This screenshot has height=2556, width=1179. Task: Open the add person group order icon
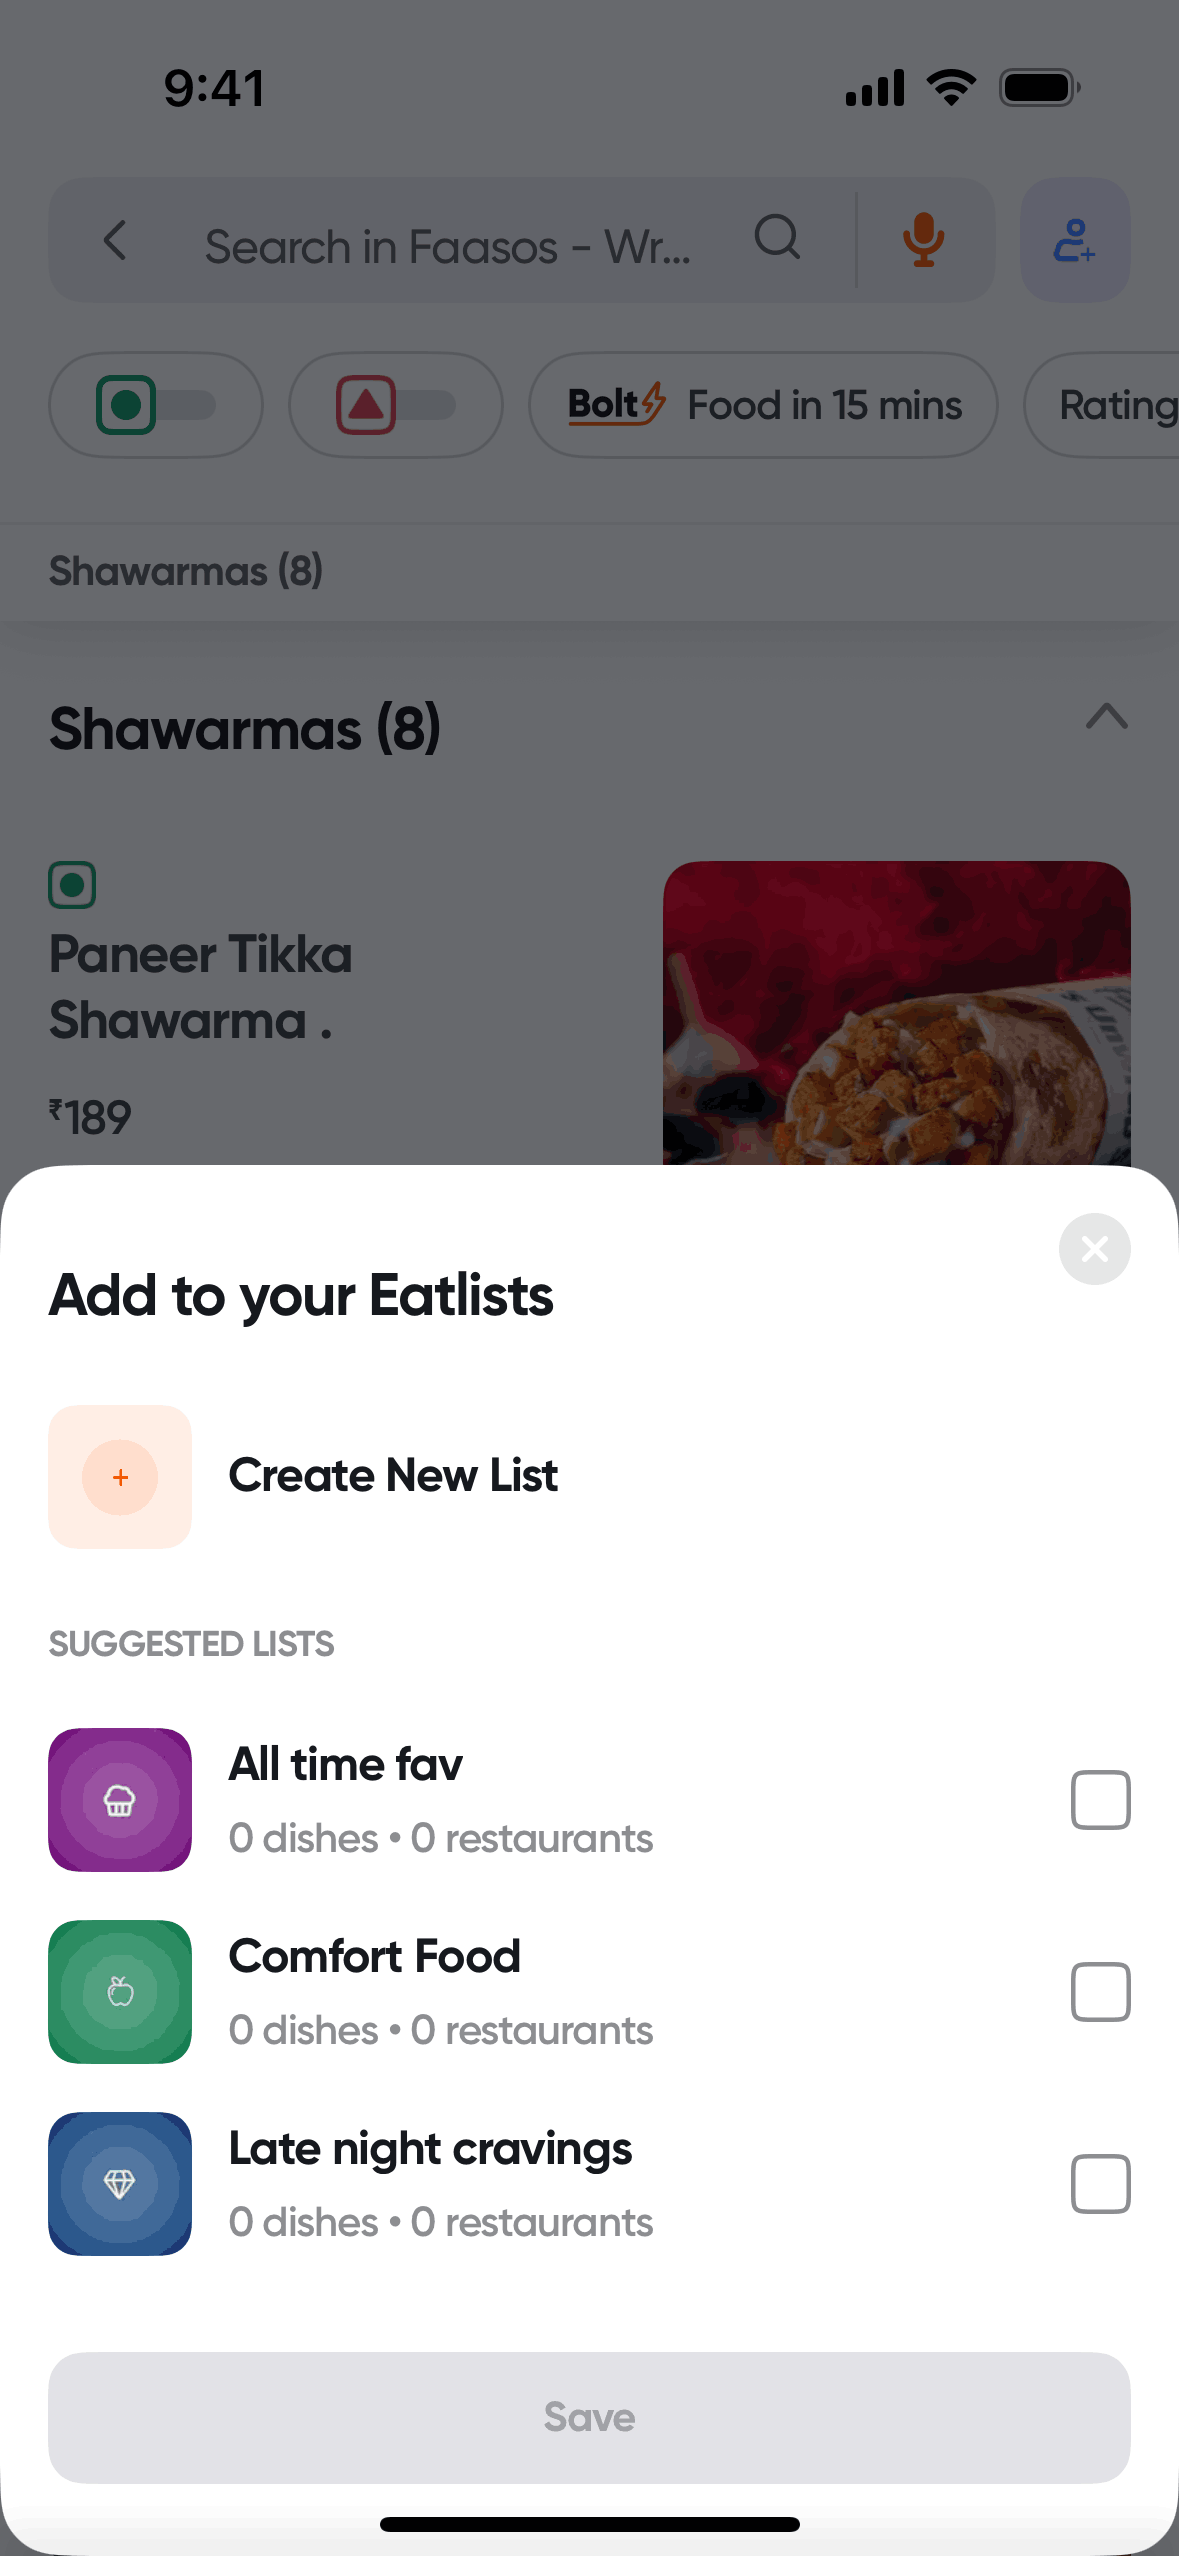pos(1074,240)
